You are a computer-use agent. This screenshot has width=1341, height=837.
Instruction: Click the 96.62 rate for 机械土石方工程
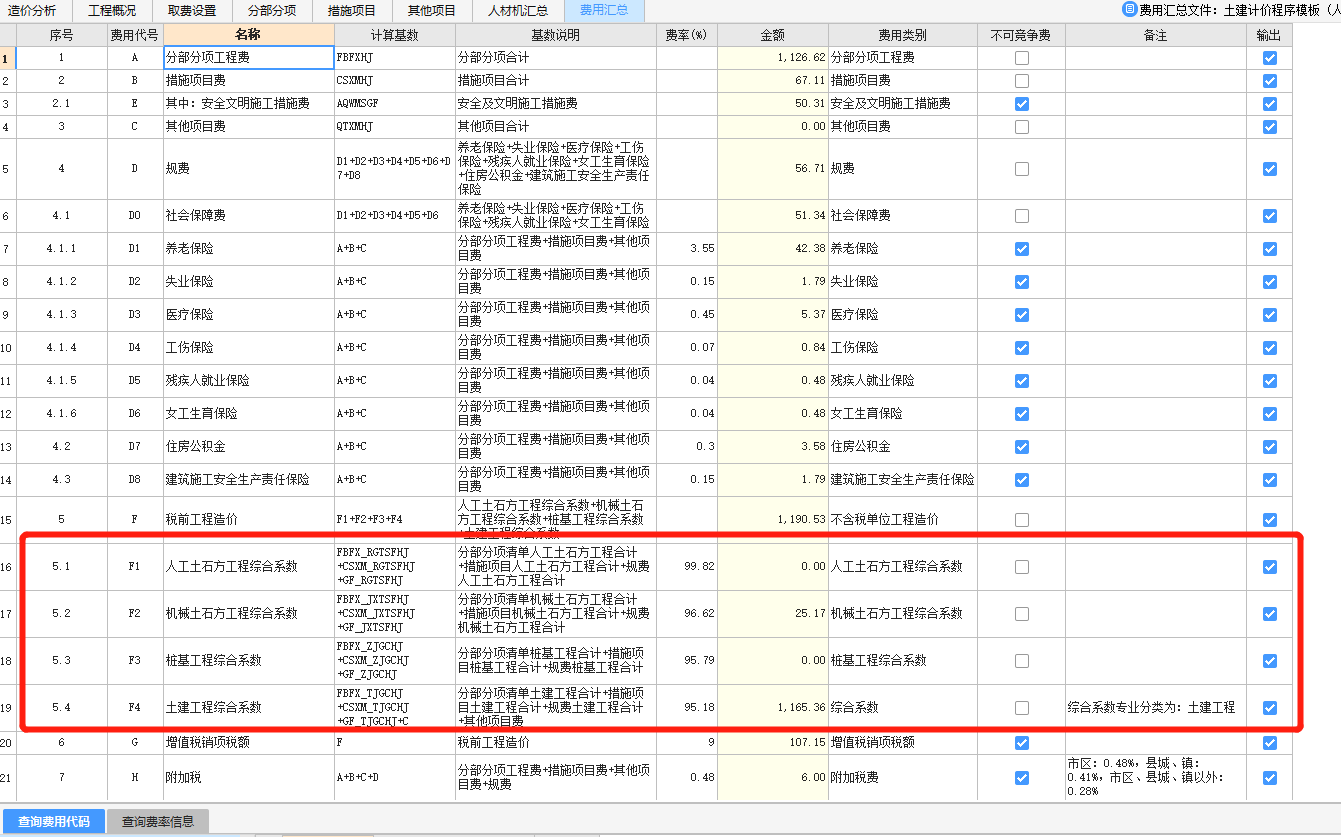[686, 613]
